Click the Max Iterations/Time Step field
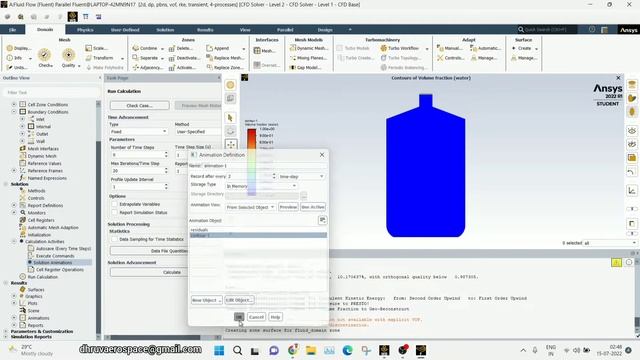The height and width of the screenshot is (360, 640). (138, 171)
